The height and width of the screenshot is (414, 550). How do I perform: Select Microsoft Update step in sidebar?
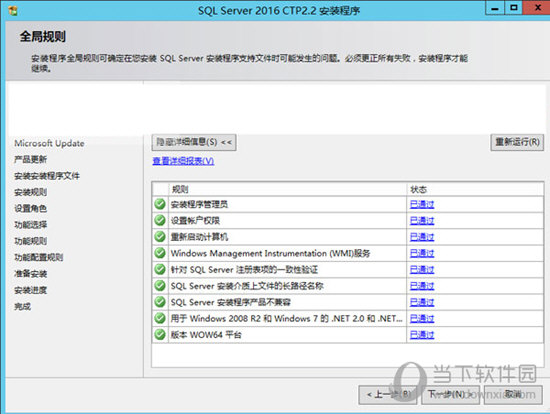coord(49,143)
